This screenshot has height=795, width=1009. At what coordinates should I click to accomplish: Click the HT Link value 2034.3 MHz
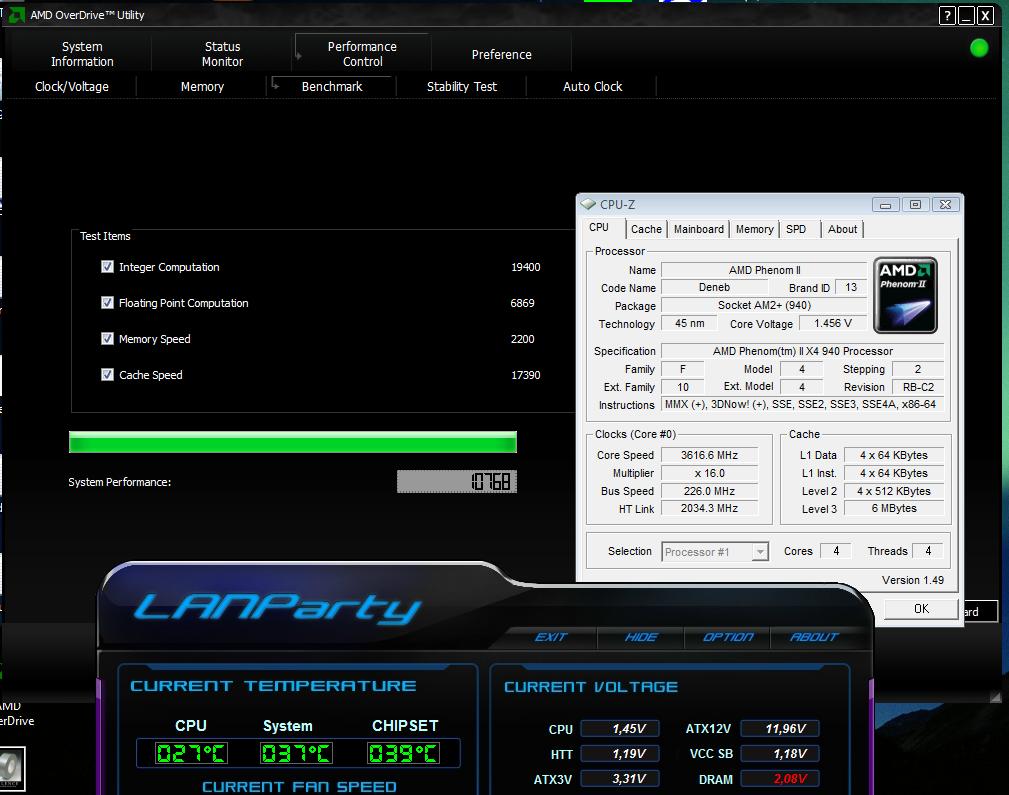click(709, 509)
